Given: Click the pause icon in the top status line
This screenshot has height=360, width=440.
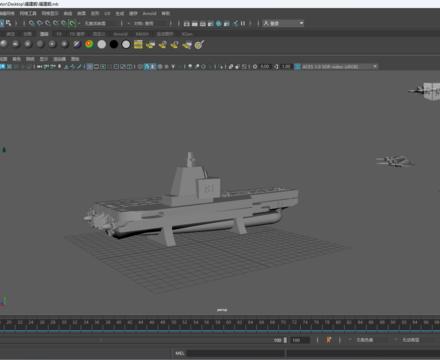Looking at the screenshot, I should pos(243,23).
